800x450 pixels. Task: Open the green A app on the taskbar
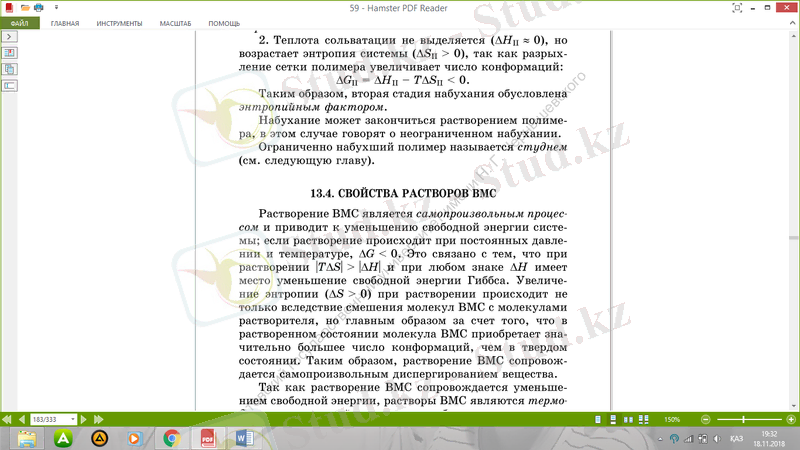(63, 438)
